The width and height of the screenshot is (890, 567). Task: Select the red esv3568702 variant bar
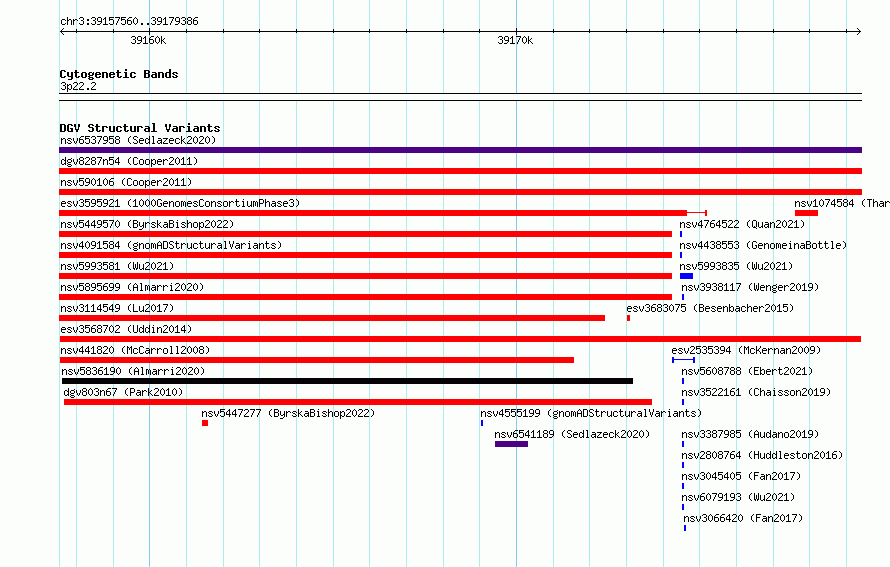point(460,339)
